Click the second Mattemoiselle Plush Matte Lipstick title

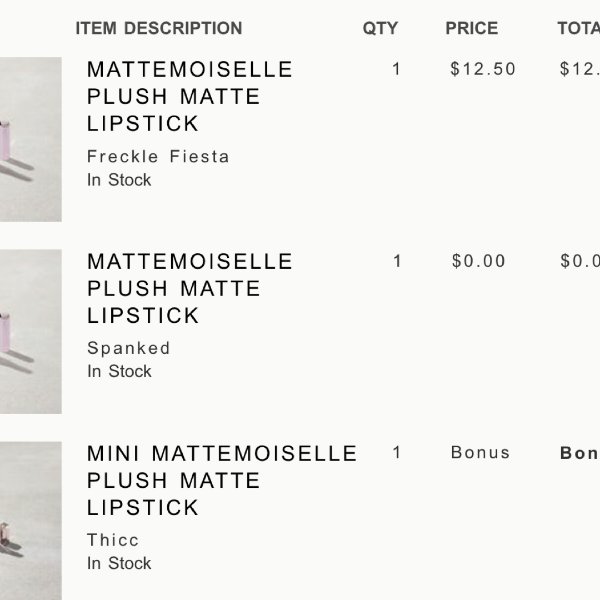tap(189, 289)
